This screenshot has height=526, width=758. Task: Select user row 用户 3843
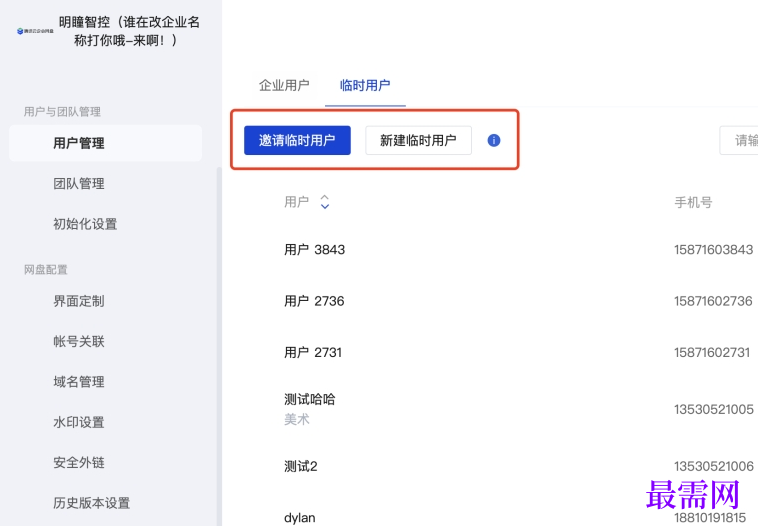tap(315, 249)
